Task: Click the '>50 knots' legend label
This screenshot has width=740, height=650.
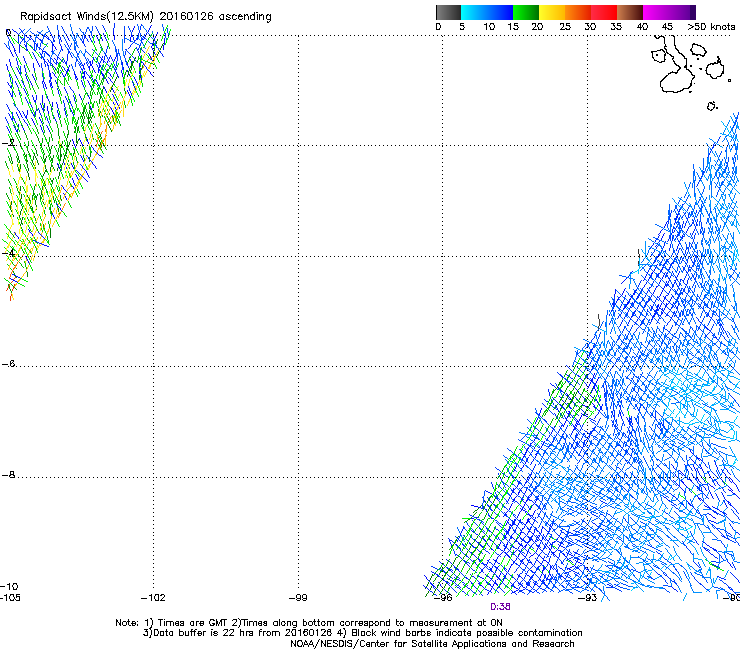Action: click(711, 27)
